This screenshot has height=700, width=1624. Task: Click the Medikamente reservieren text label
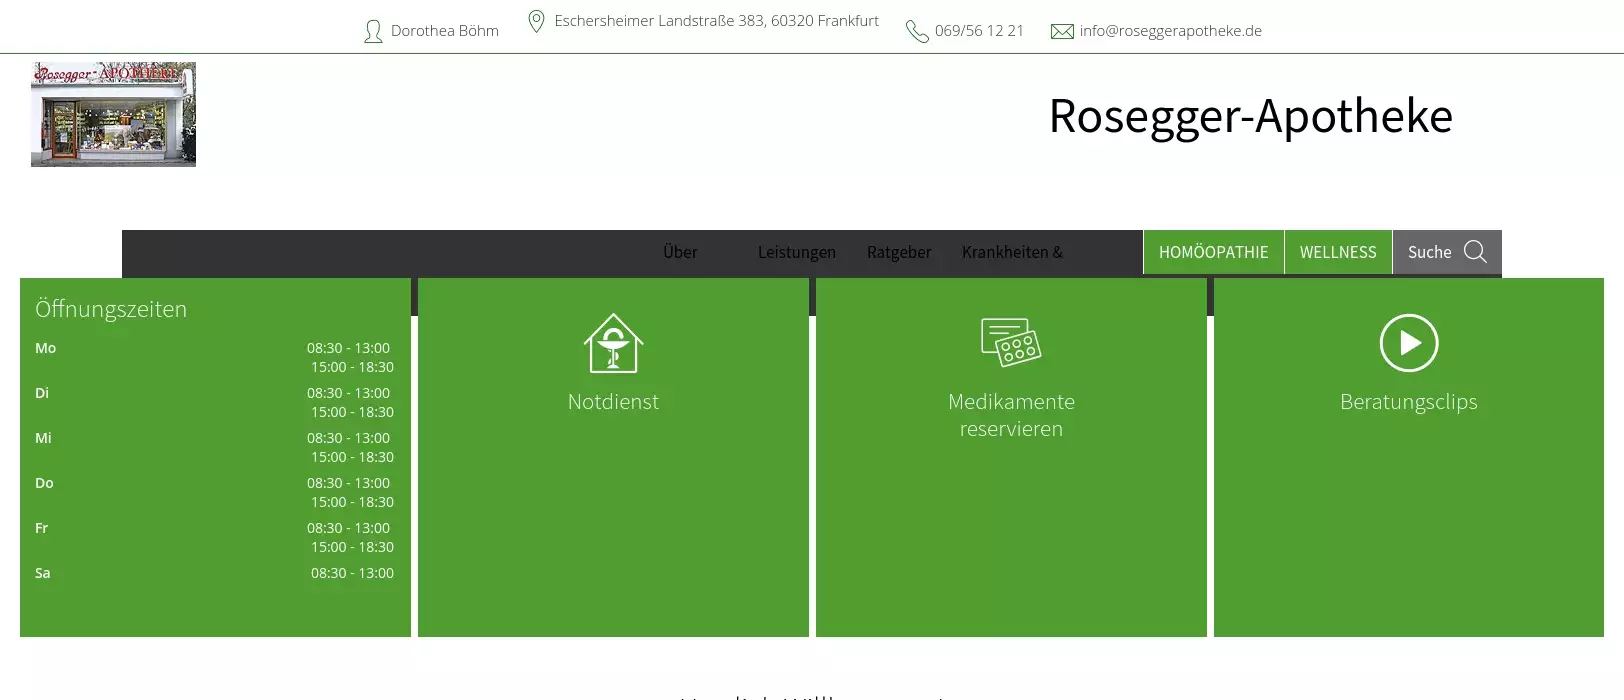(x=1011, y=415)
